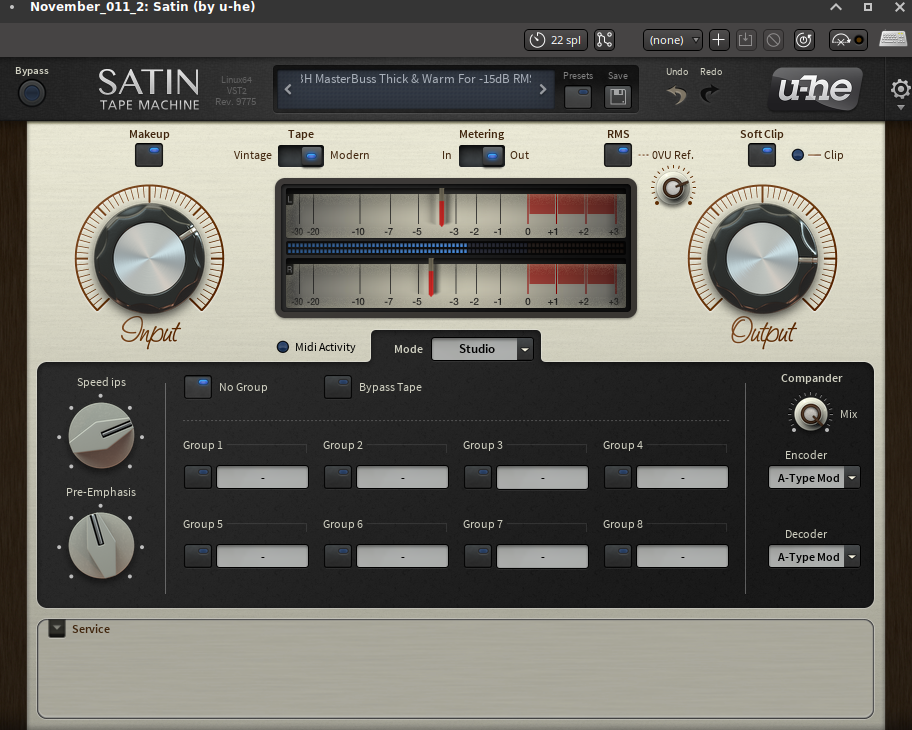The image size is (912, 730).
Task: Show the virtual keyboard icon
Action: tap(893, 40)
